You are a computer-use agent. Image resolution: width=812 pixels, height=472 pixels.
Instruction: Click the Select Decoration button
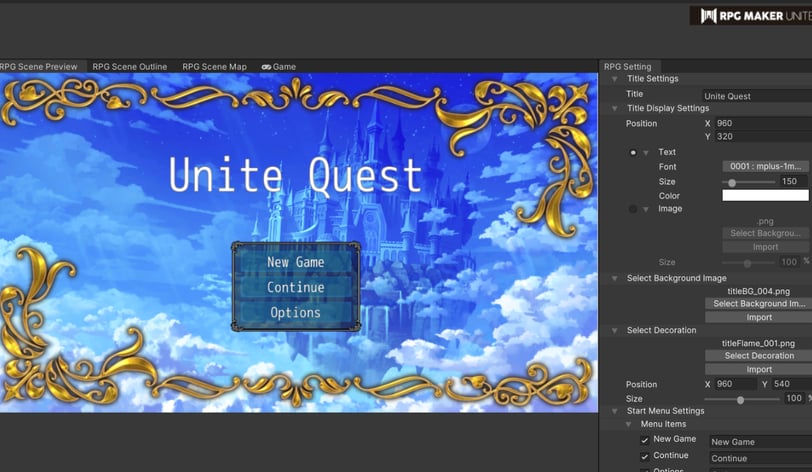click(759, 355)
